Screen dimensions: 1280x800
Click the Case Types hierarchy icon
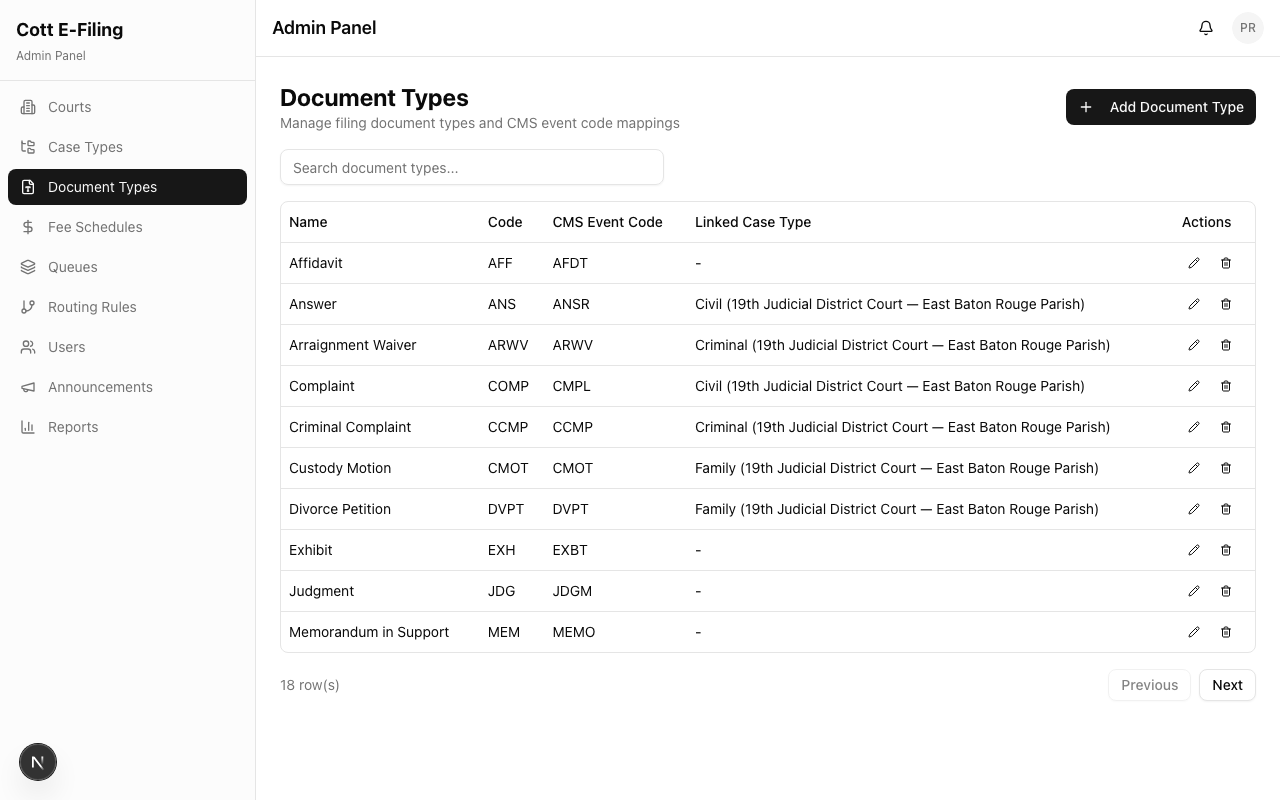tap(28, 147)
